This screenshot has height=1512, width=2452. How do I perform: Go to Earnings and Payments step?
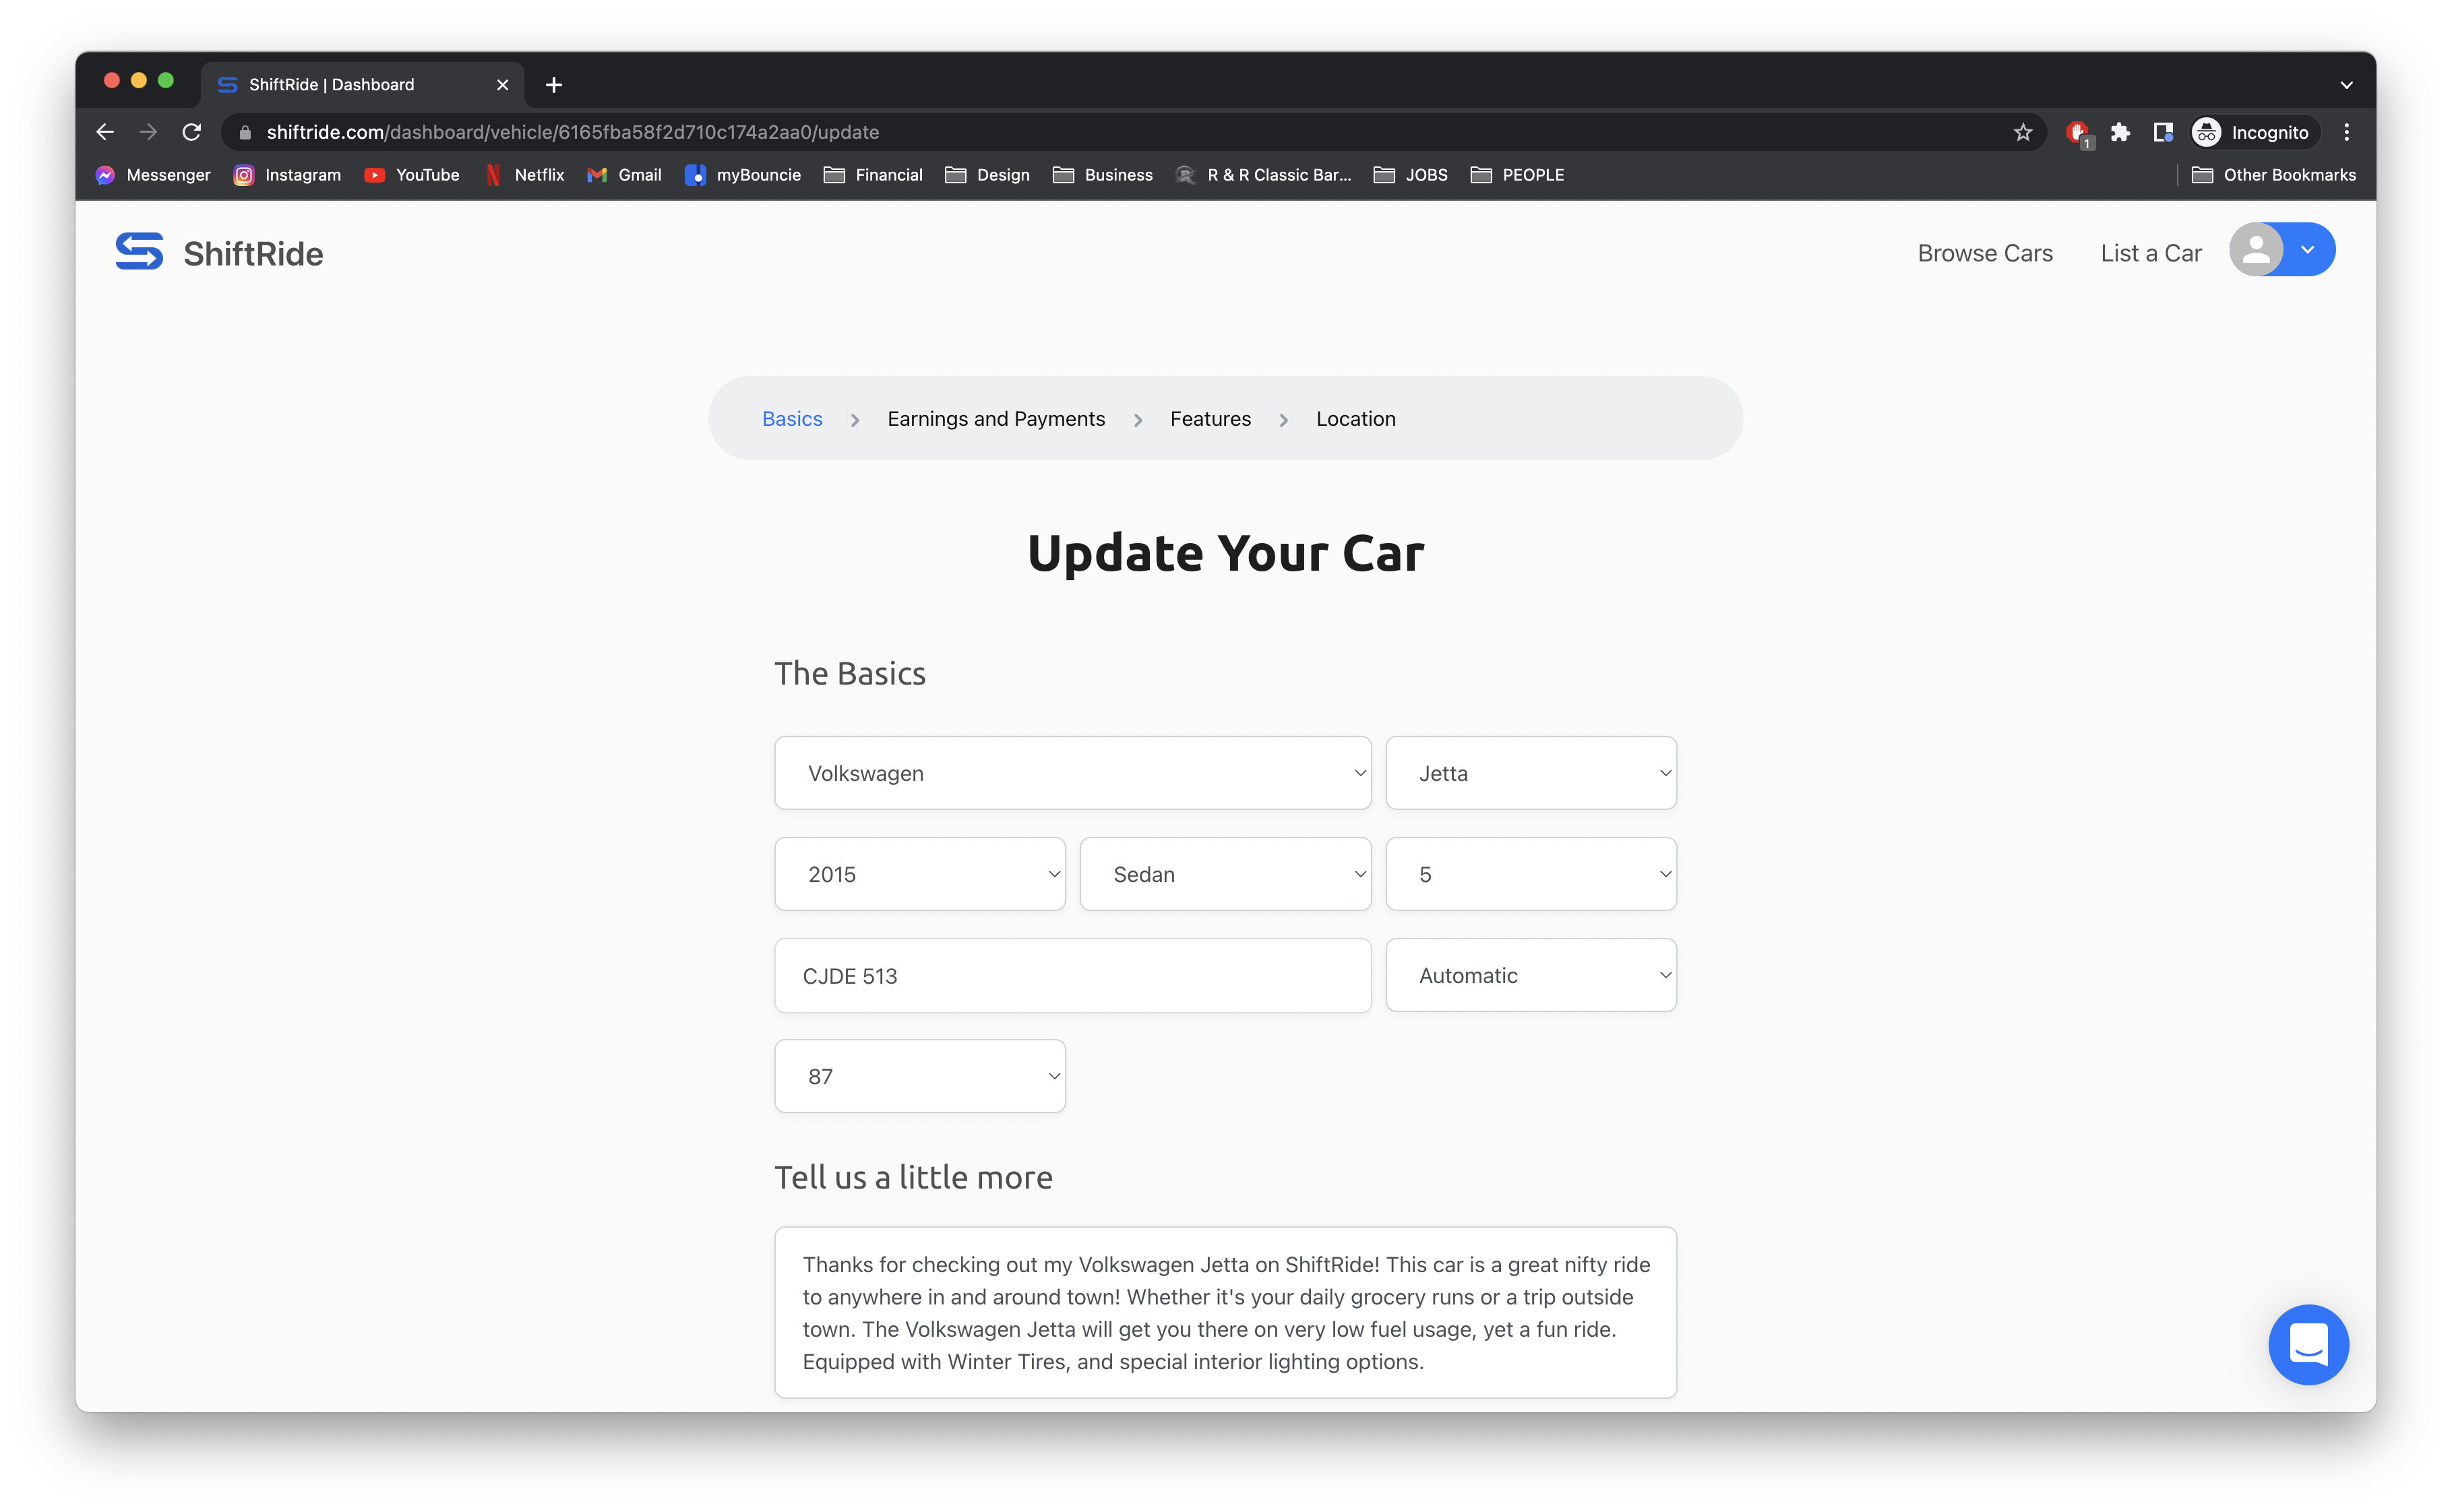[996, 418]
